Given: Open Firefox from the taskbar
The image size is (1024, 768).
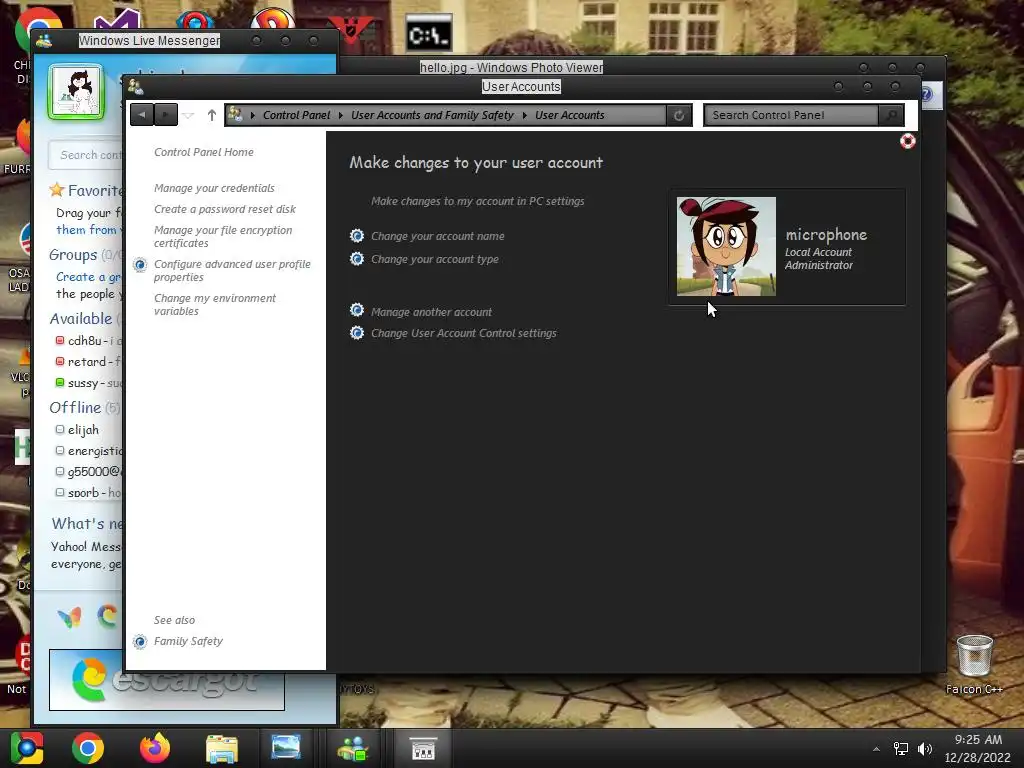Looking at the screenshot, I should click(x=155, y=748).
